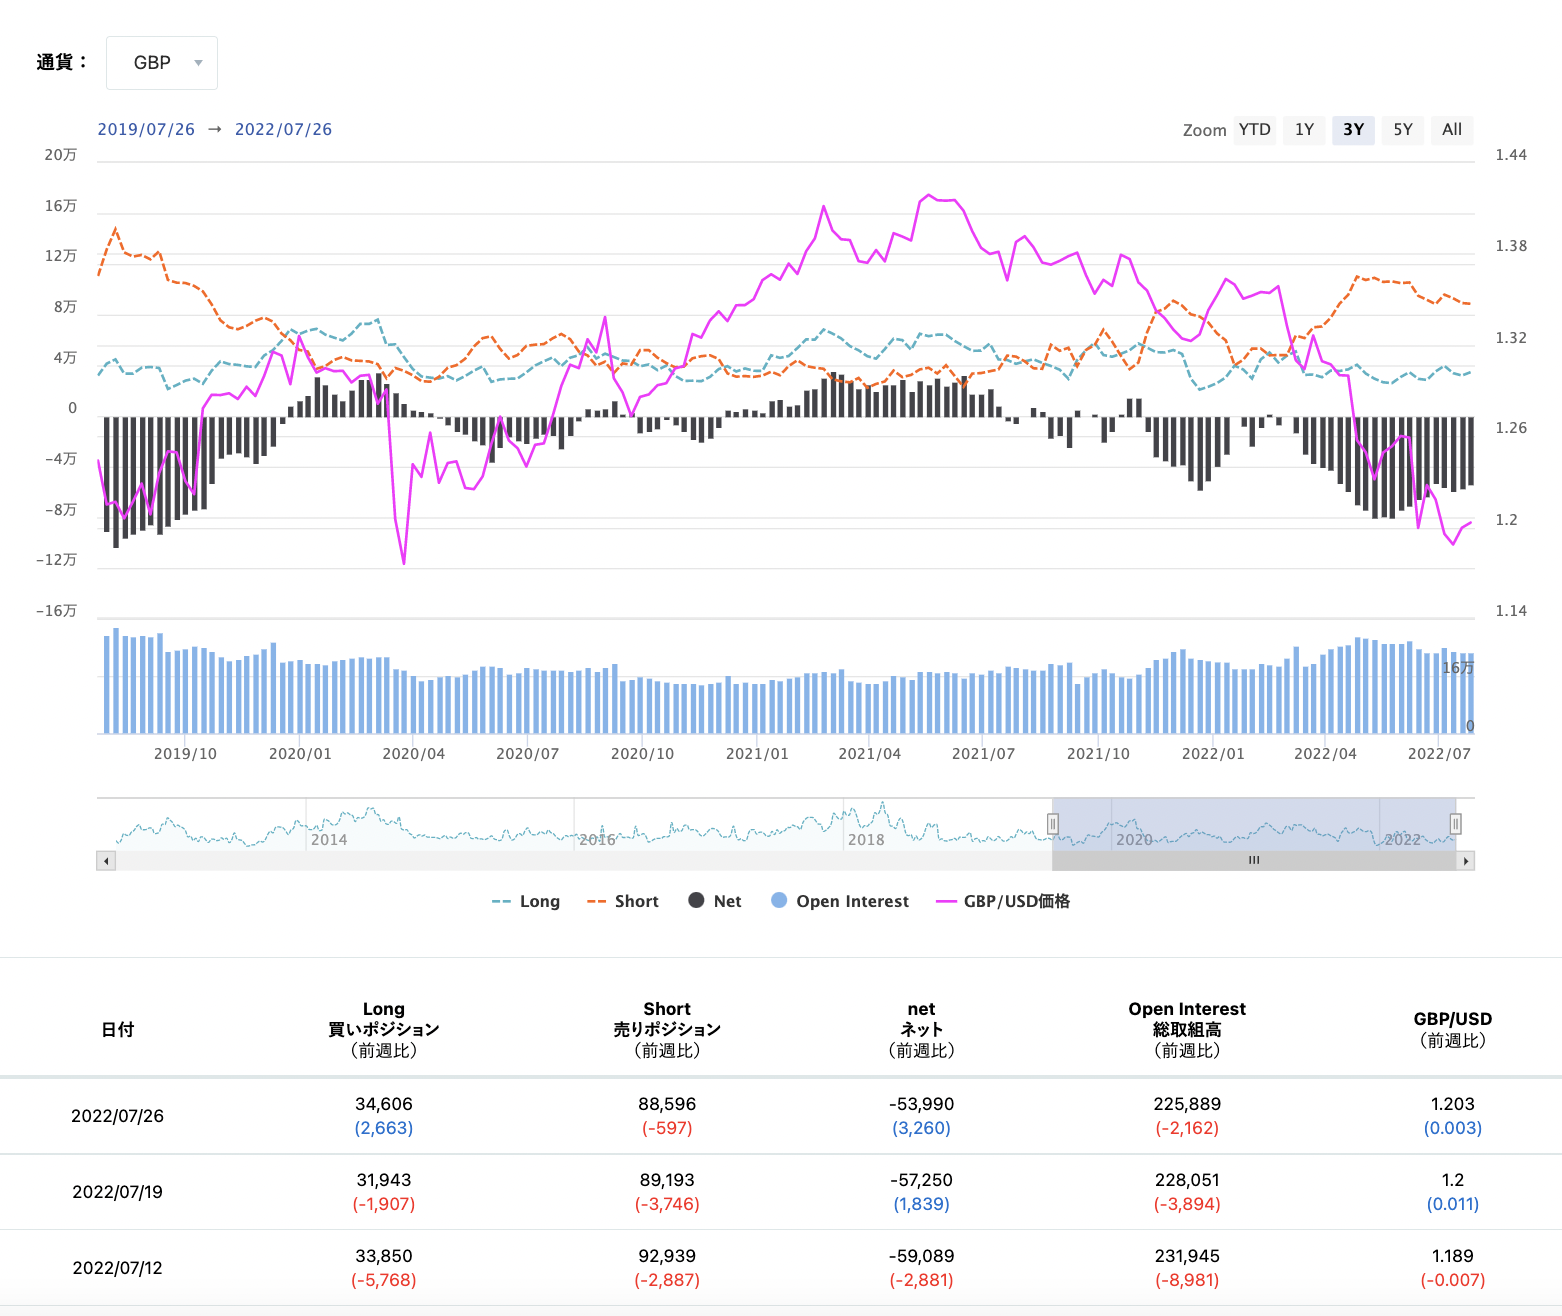Click the Open Interest value 228,051
Image resolution: width=1562 pixels, height=1316 pixels.
coord(1187,1180)
